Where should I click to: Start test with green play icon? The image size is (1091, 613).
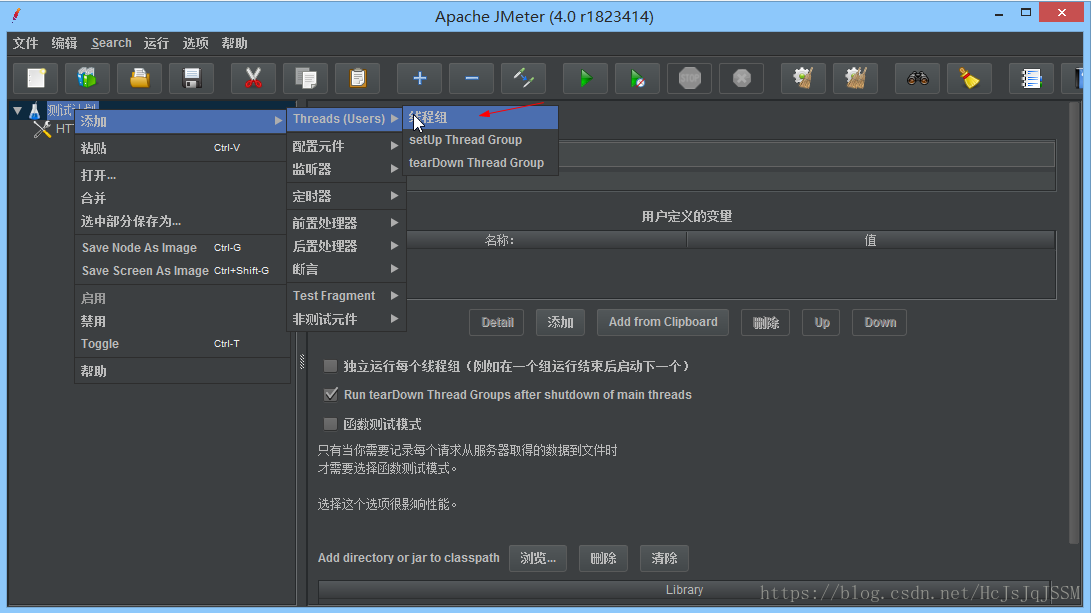pos(585,78)
